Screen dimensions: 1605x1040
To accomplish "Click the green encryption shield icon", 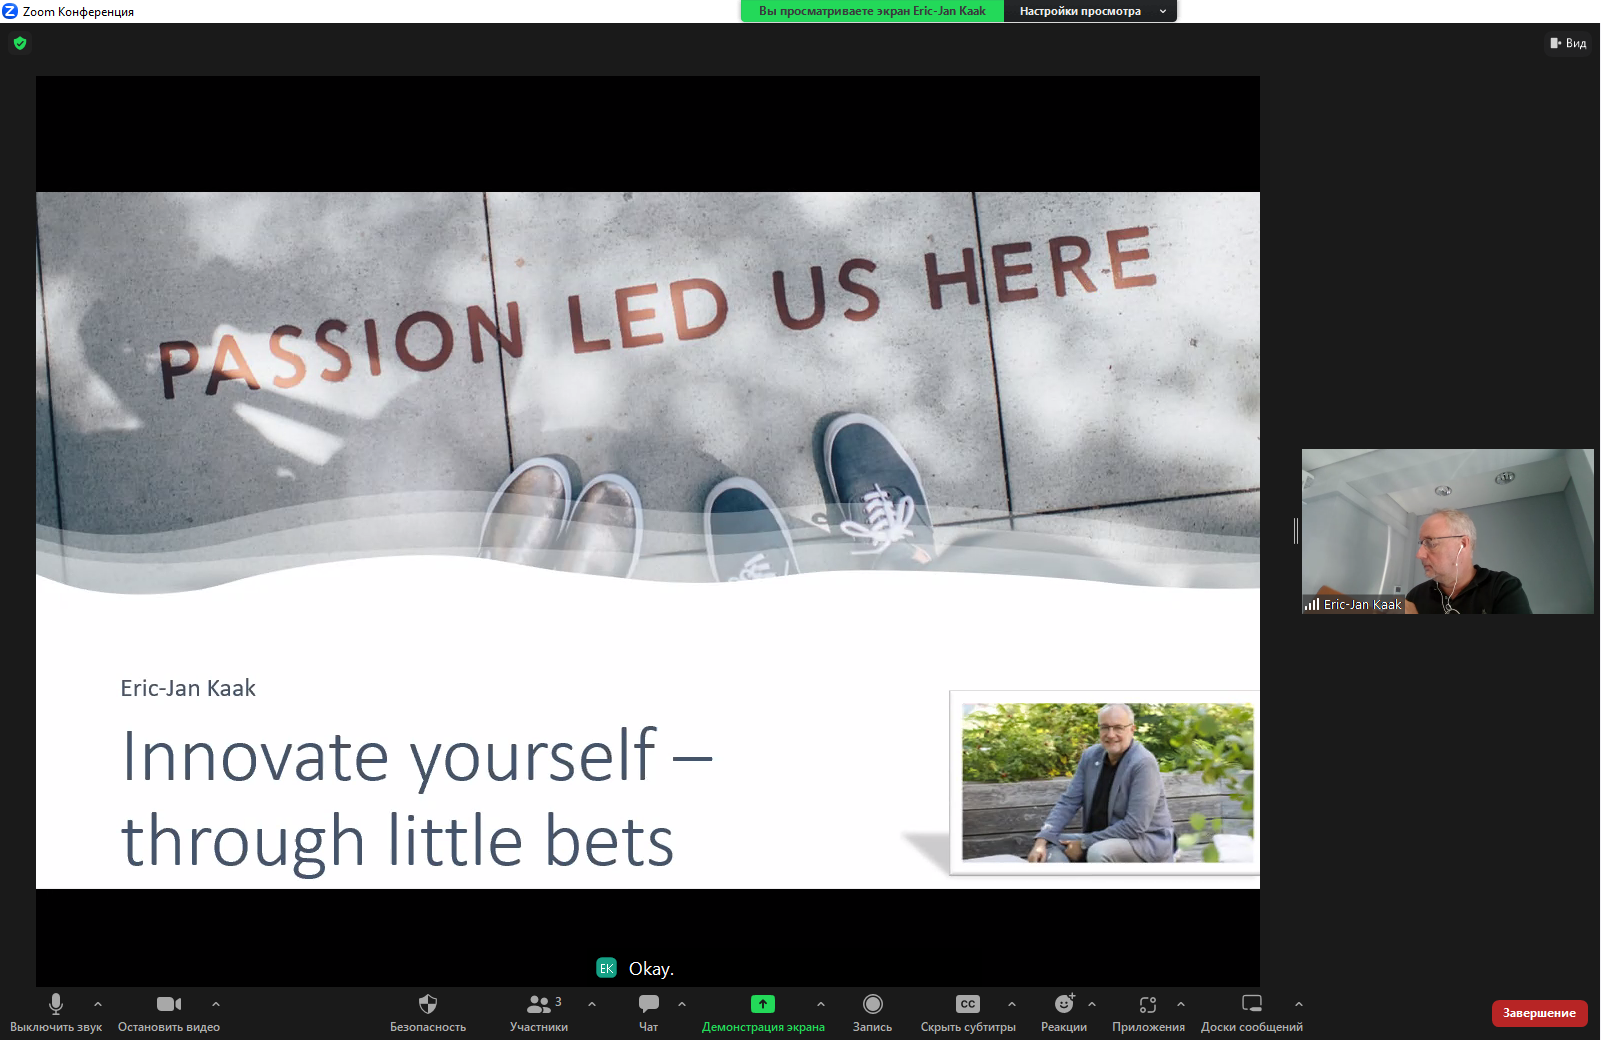I will tap(20, 43).
